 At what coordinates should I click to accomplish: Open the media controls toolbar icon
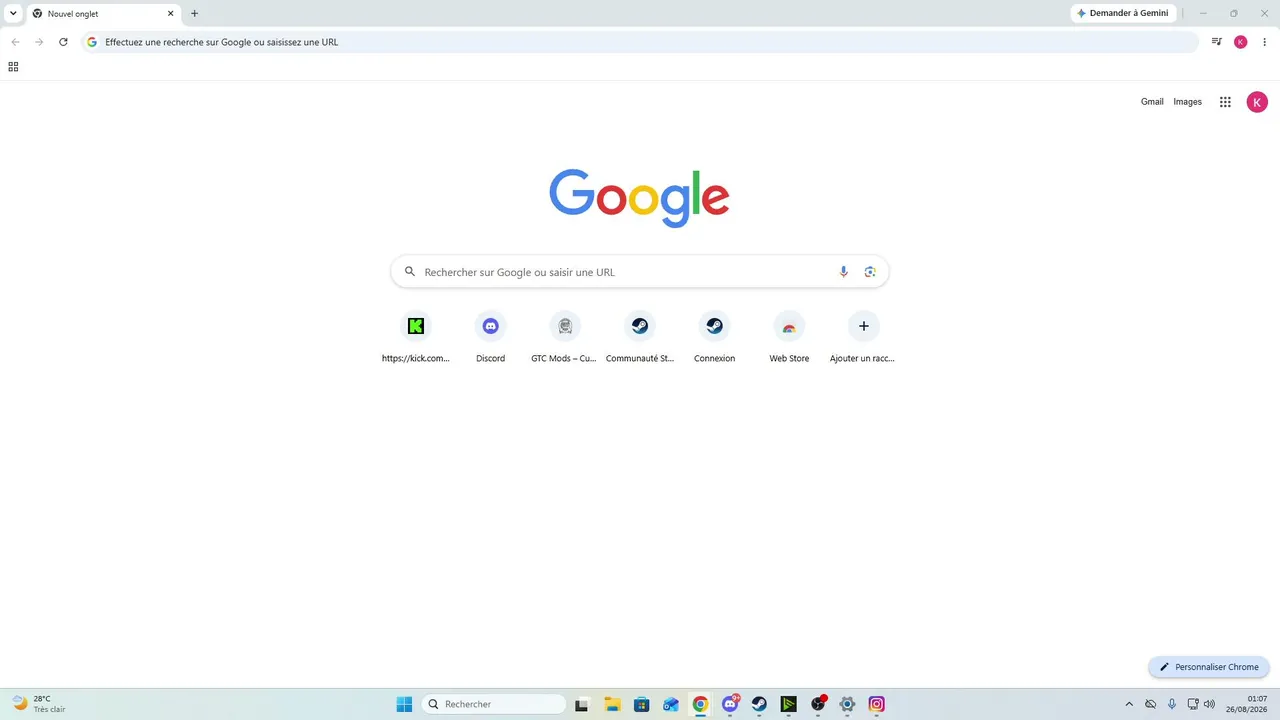pyautogui.click(x=1217, y=42)
